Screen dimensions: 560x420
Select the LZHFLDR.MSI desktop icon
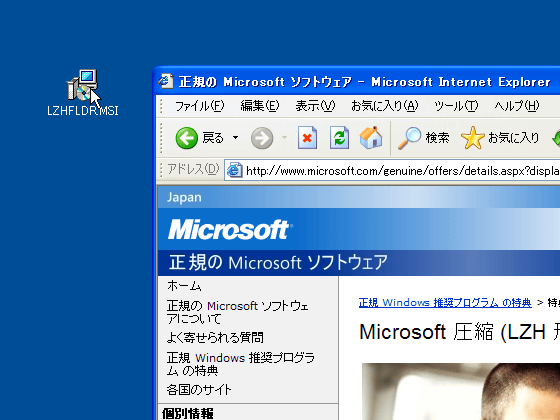82,93
